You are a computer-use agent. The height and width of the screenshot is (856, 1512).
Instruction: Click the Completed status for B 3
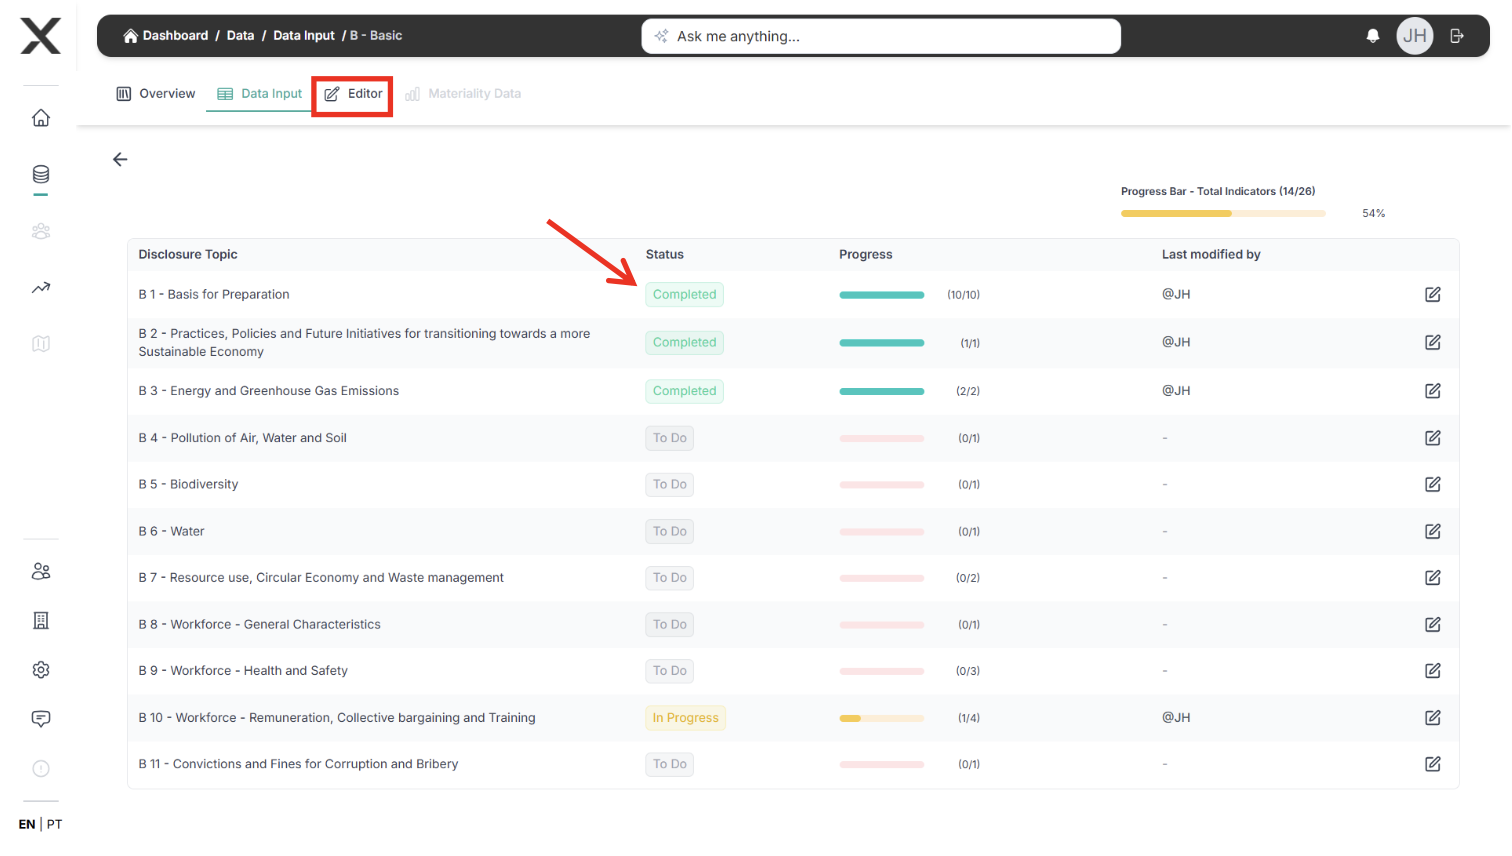click(x=685, y=391)
